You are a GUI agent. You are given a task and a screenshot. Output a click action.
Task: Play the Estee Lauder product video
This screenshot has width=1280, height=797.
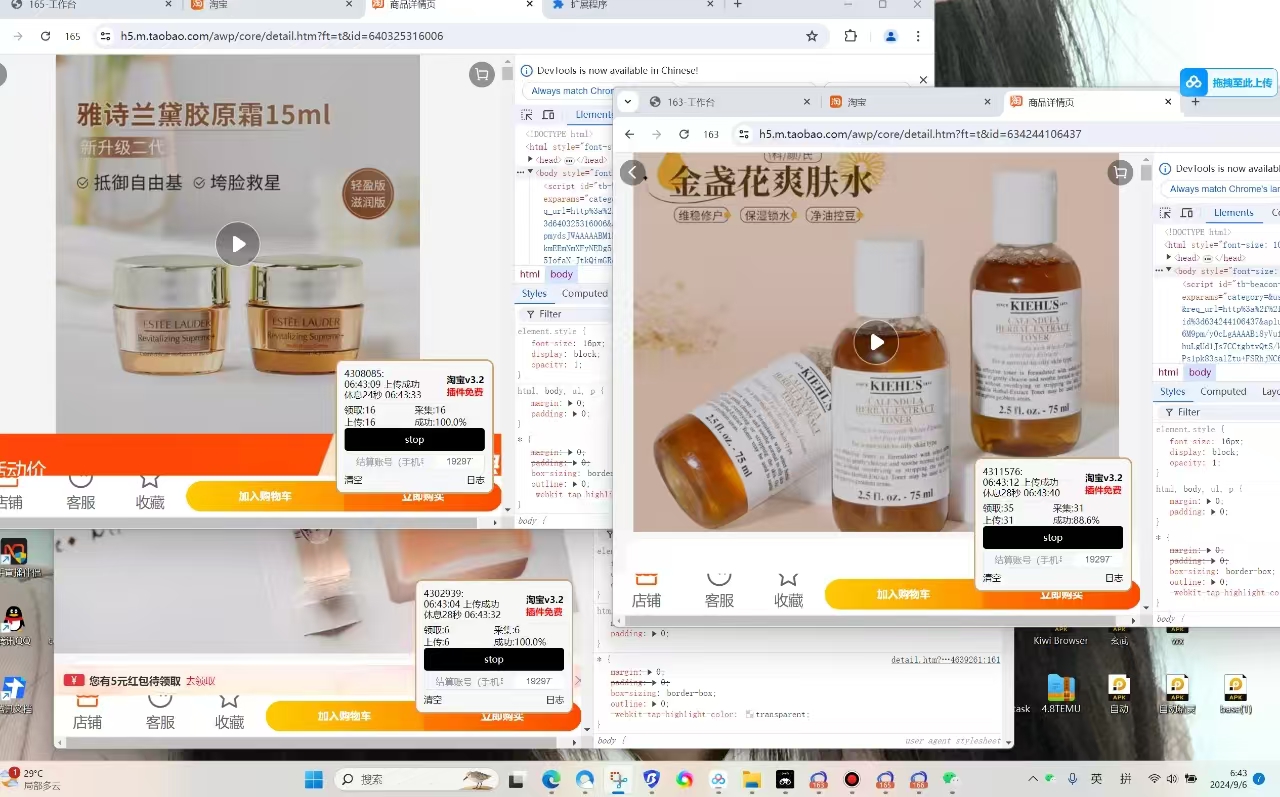pos(238,244)
